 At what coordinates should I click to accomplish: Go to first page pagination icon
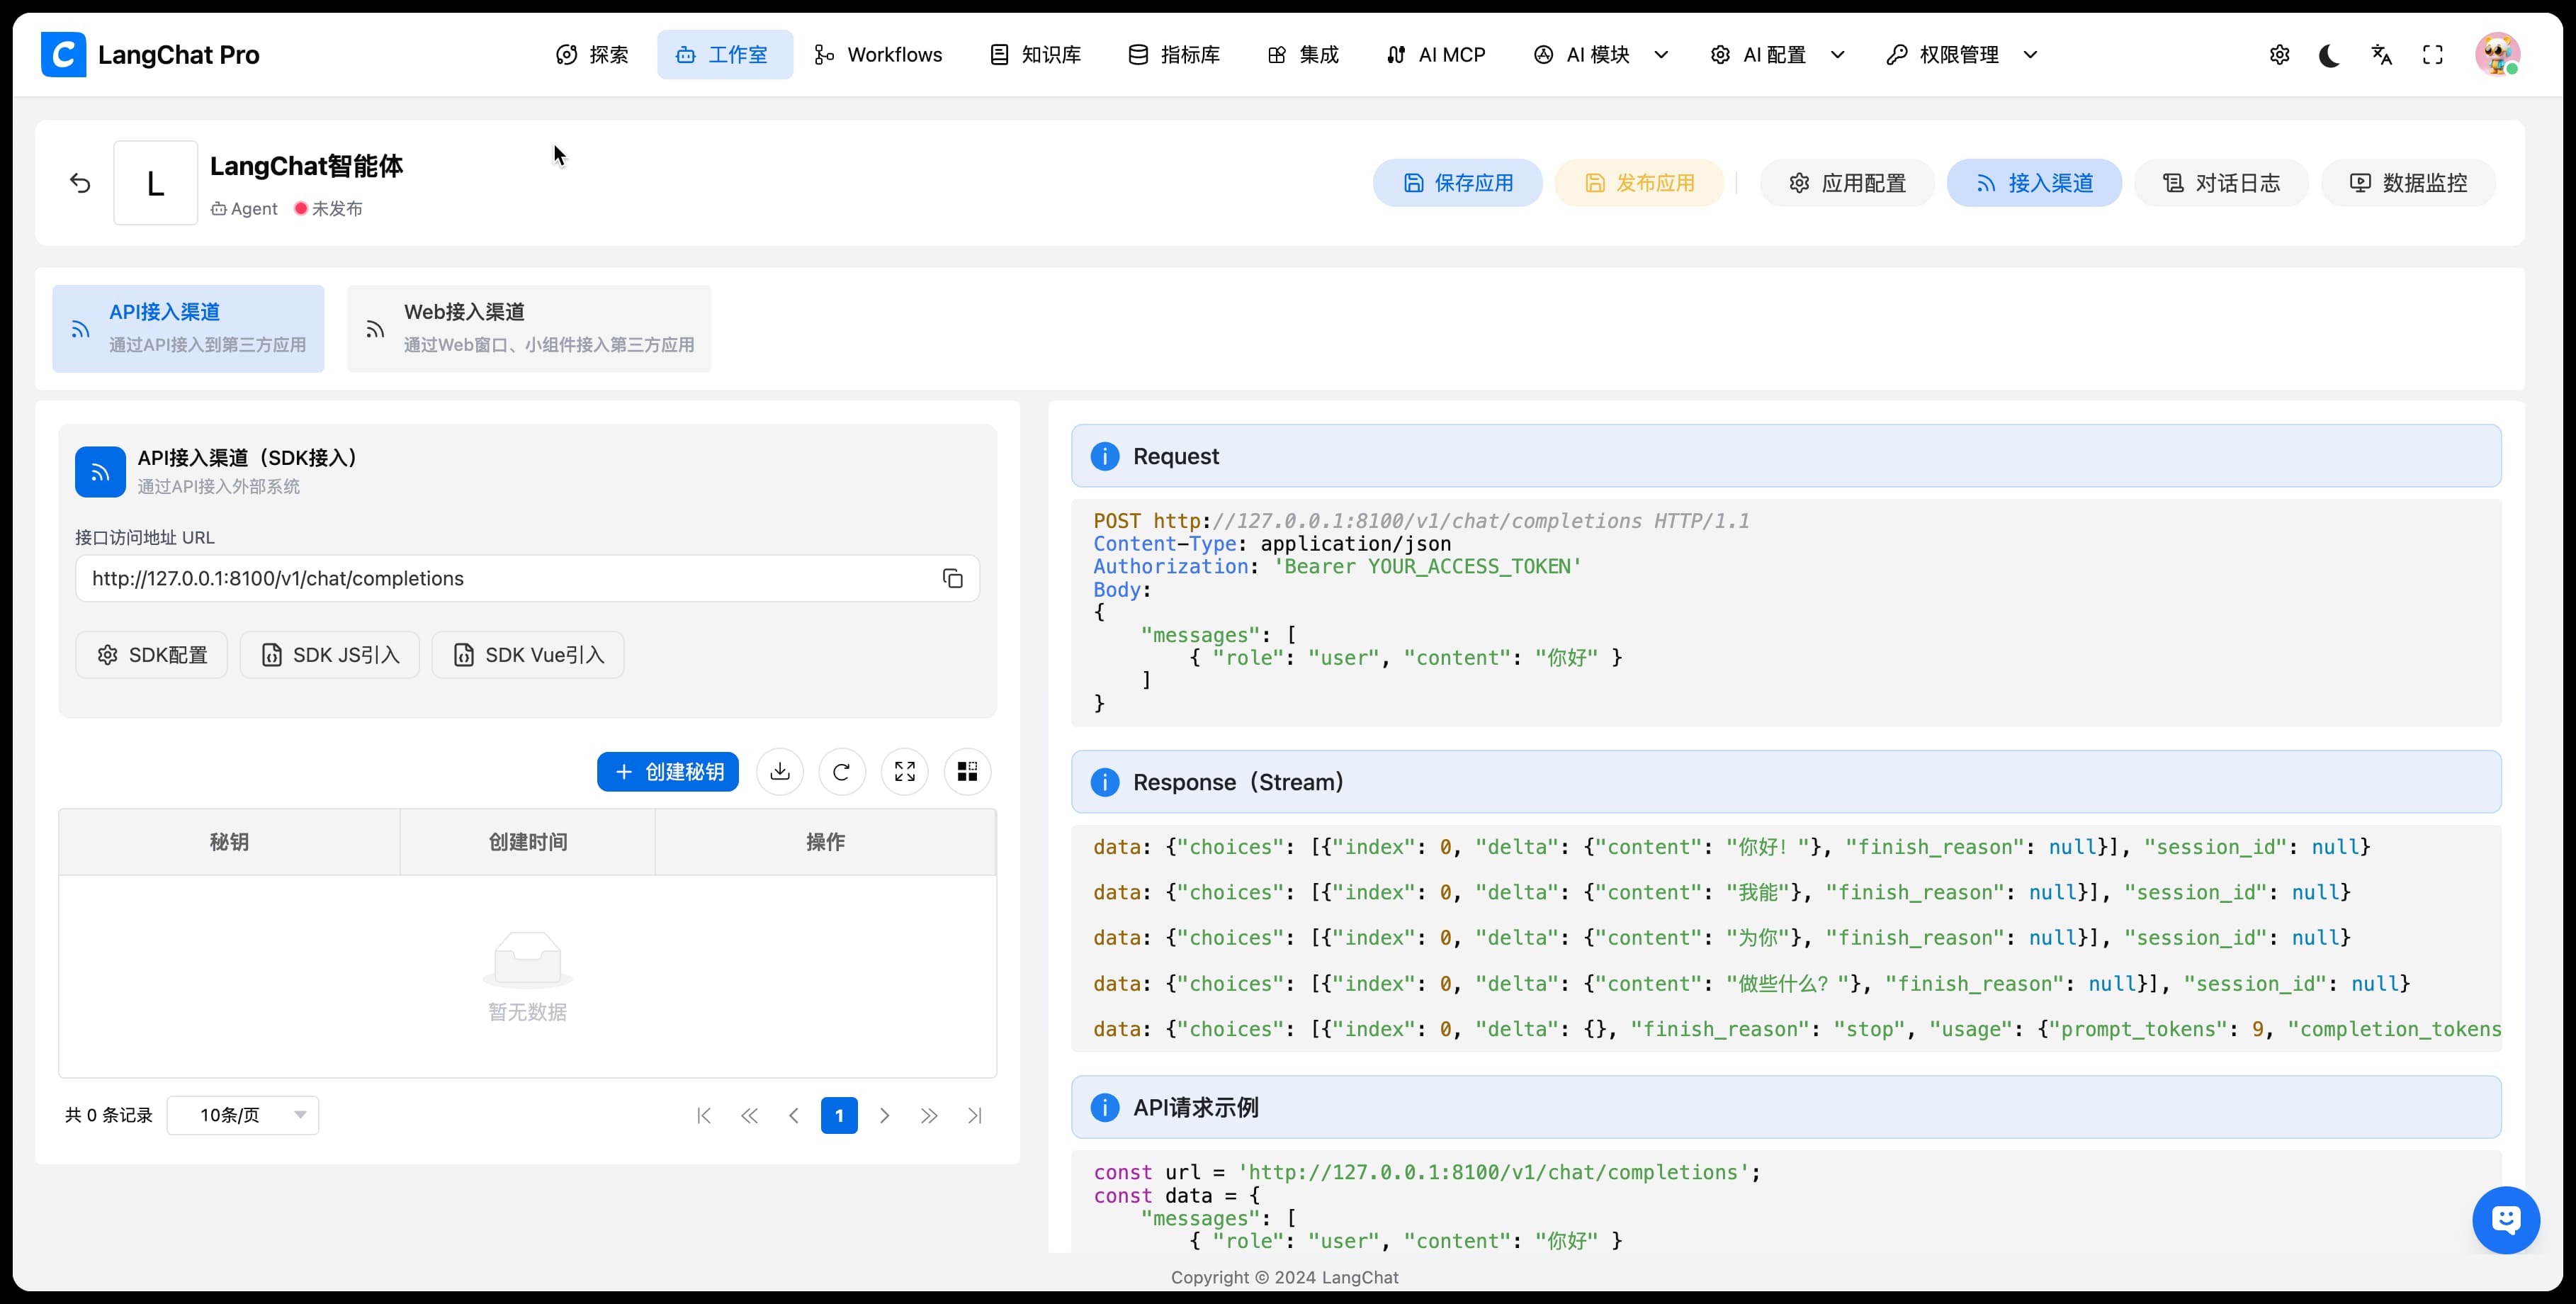click(704, 1115)
